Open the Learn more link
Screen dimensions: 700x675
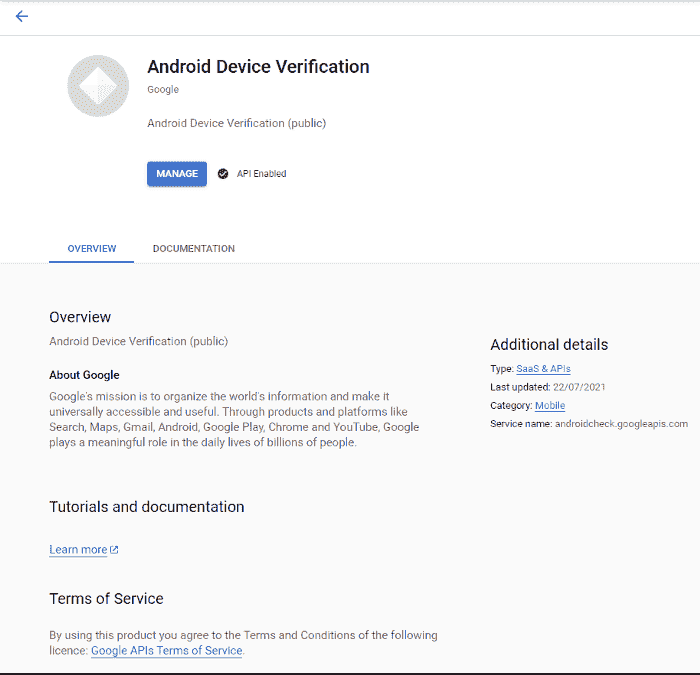click(78, 550)
